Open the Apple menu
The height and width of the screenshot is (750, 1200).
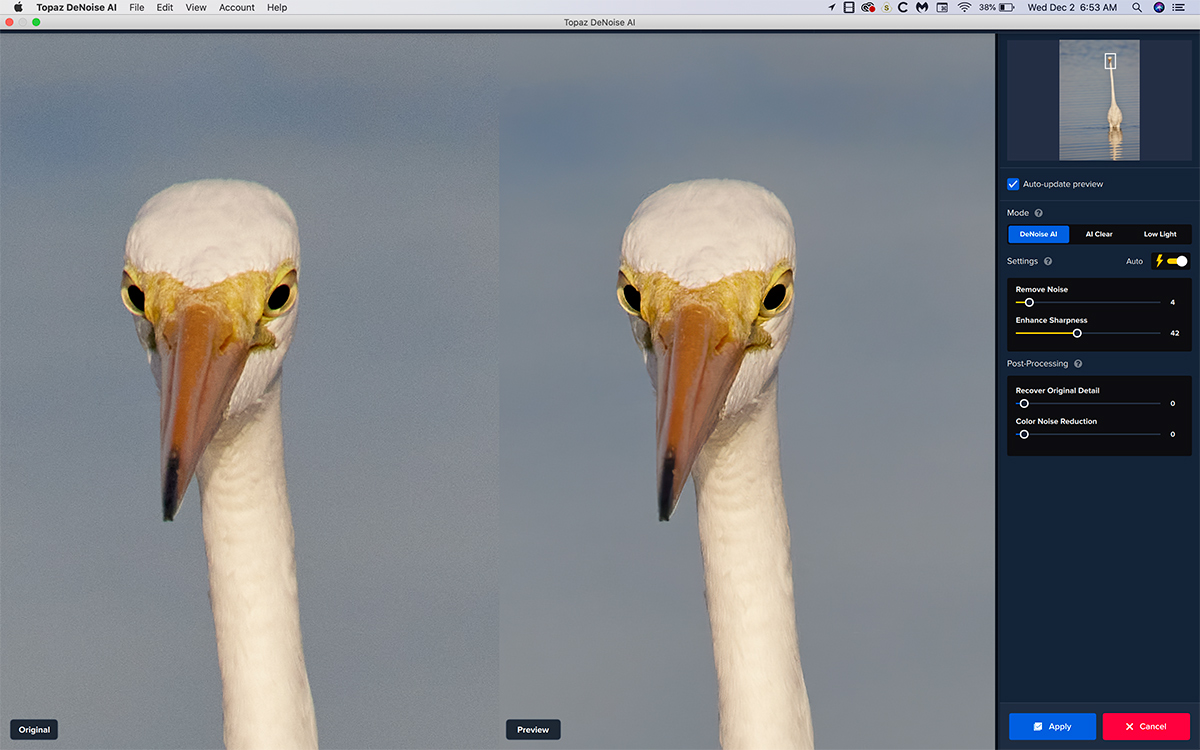point(18,7)
